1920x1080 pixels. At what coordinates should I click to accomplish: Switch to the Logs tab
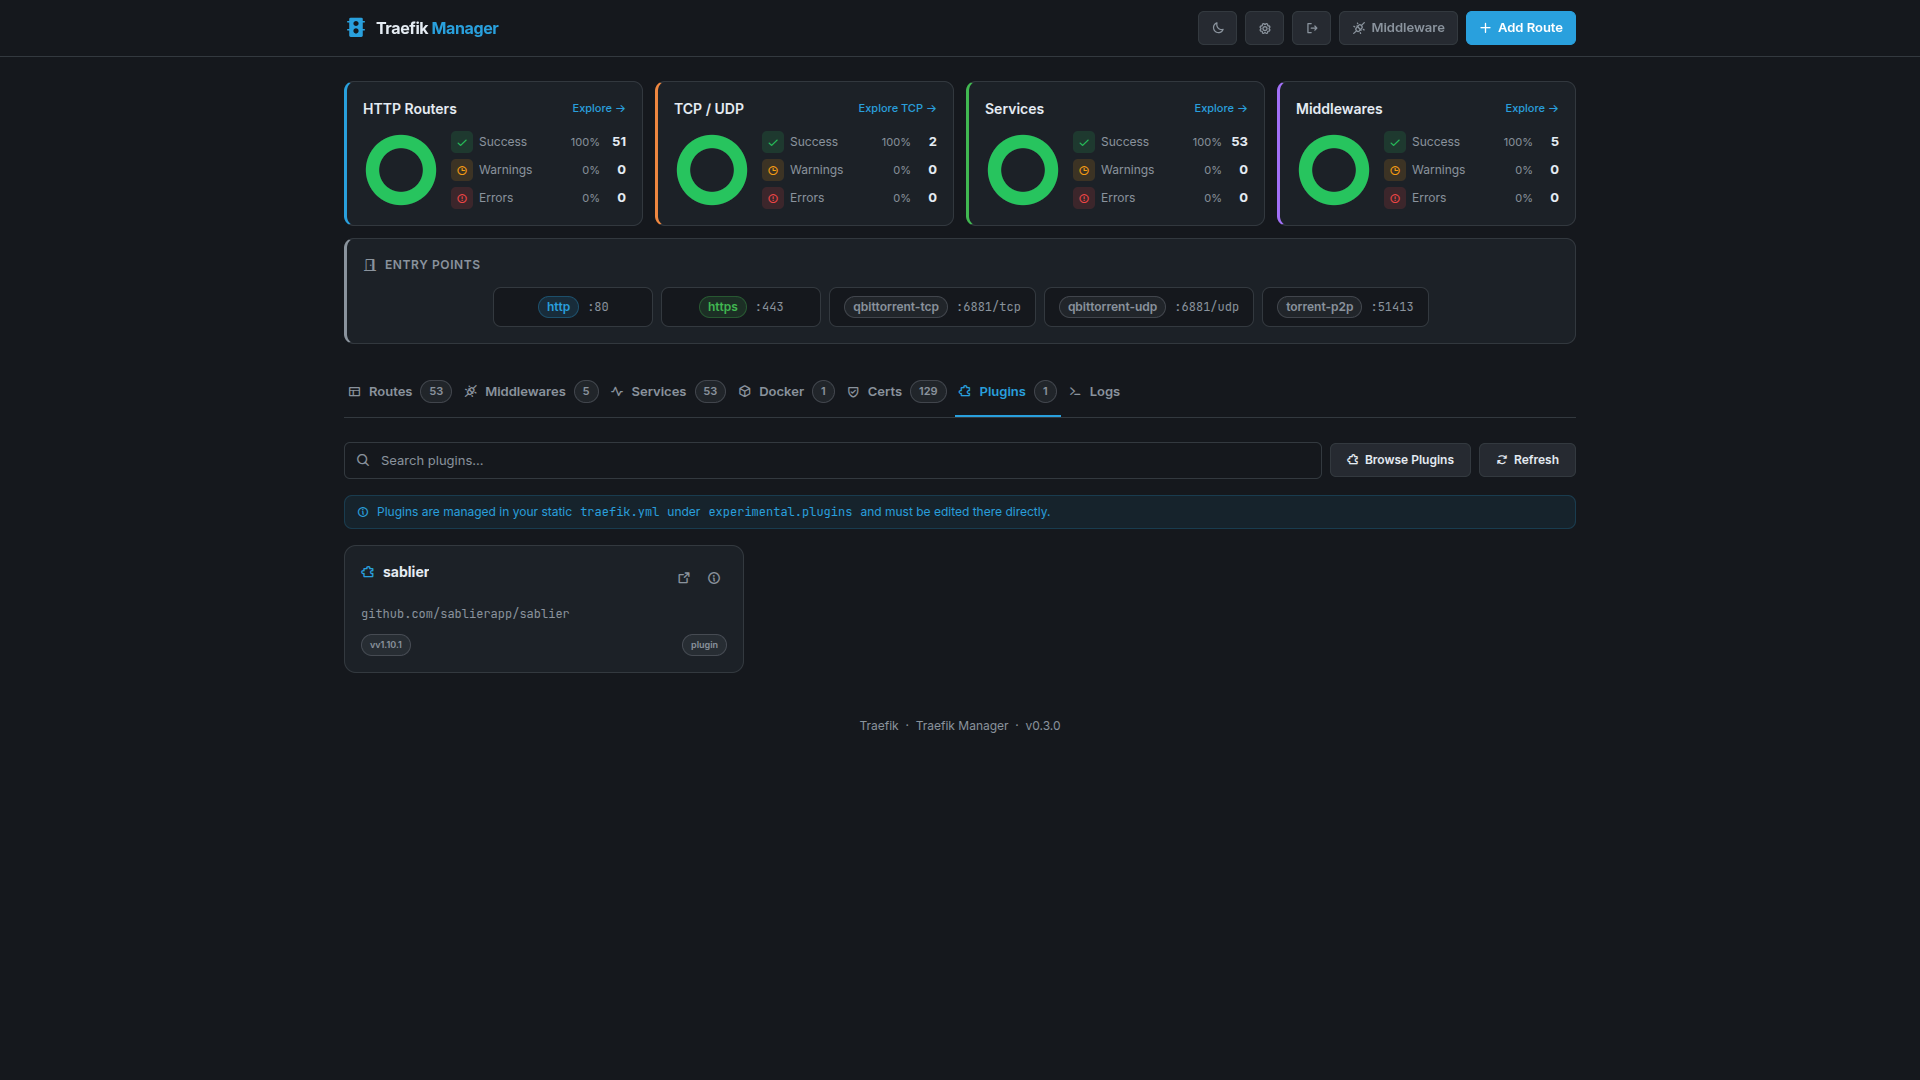(x=1103, y=391)
